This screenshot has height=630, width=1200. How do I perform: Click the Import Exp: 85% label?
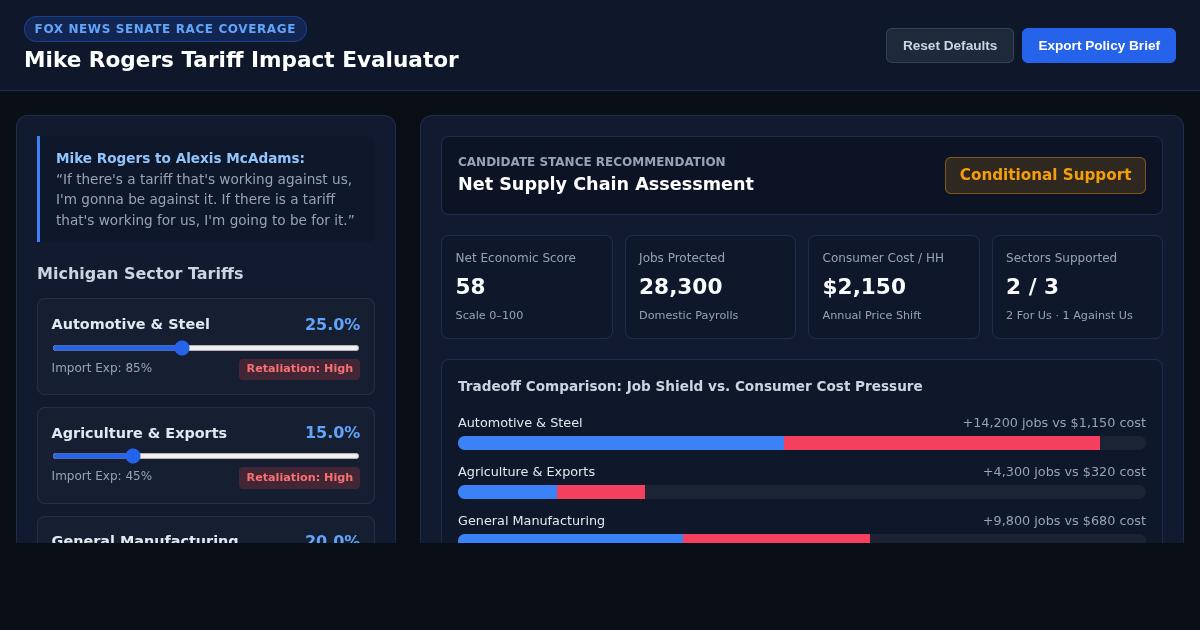coord(102,368)
